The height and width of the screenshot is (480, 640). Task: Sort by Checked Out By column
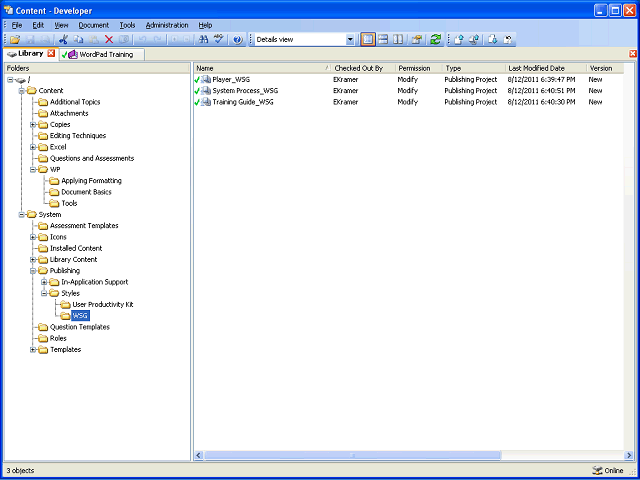click(x=363, y=69)
